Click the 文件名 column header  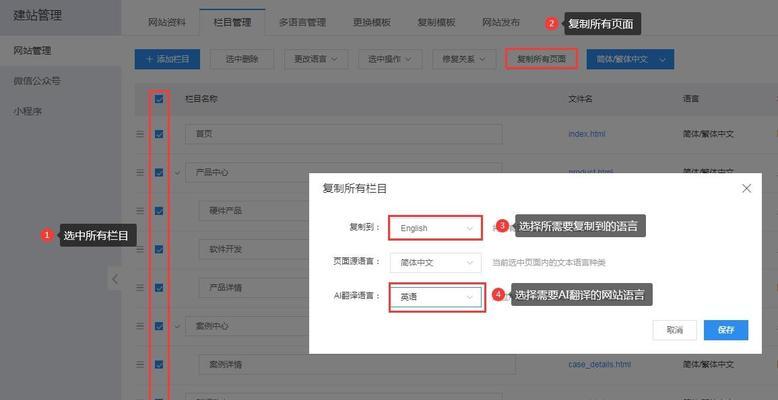pyautogui.click(x=580, y=99)
